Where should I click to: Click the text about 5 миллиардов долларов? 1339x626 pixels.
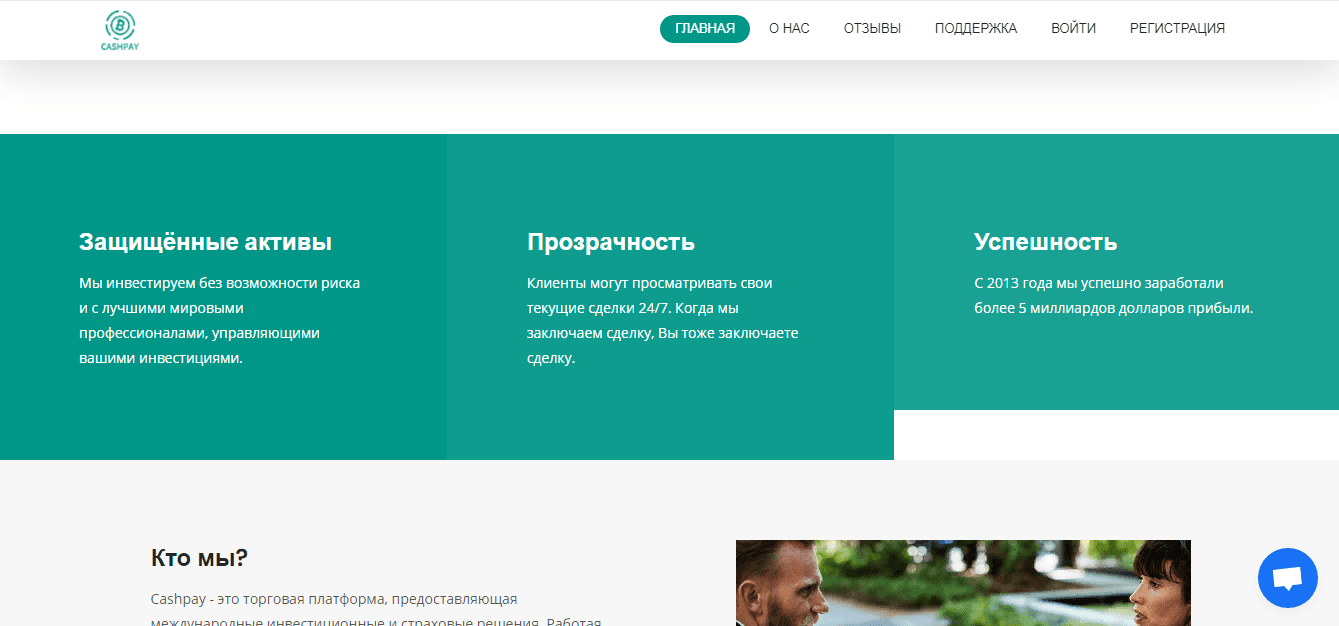click(1113, 296)
